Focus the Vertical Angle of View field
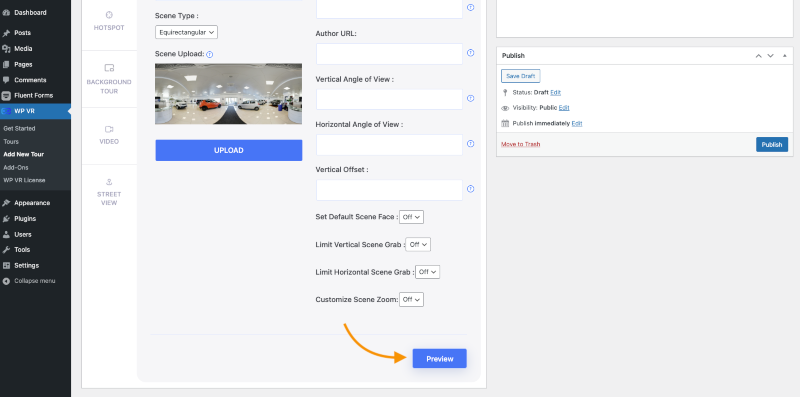Image resolution: width=800 pixels, height=397 pixels. tap(389, 99)
